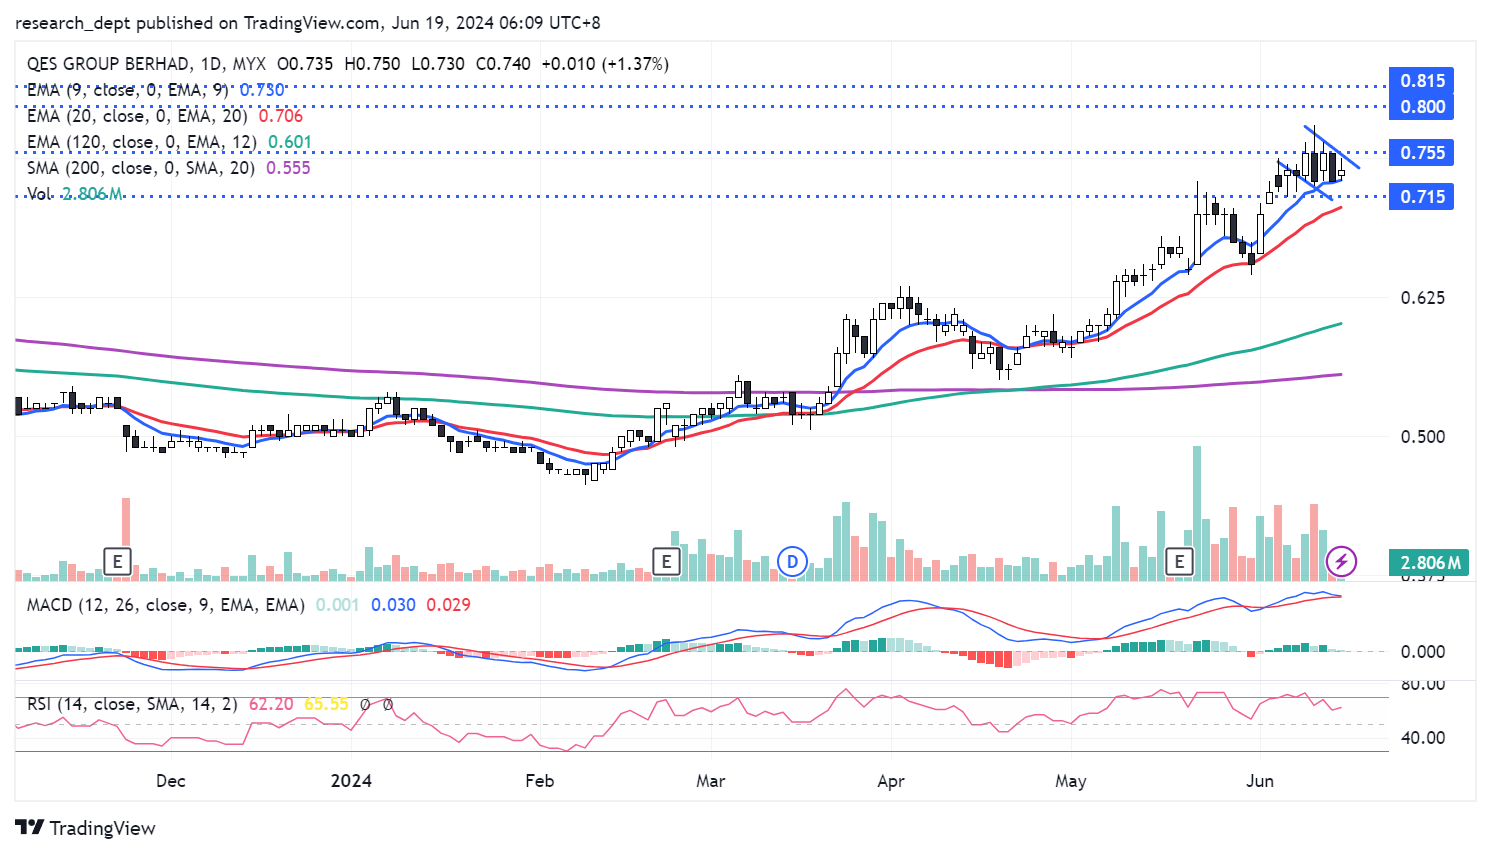Select the 0.800 price level label
Screen dimensions: 1491x854
[x=1421, y=107]
